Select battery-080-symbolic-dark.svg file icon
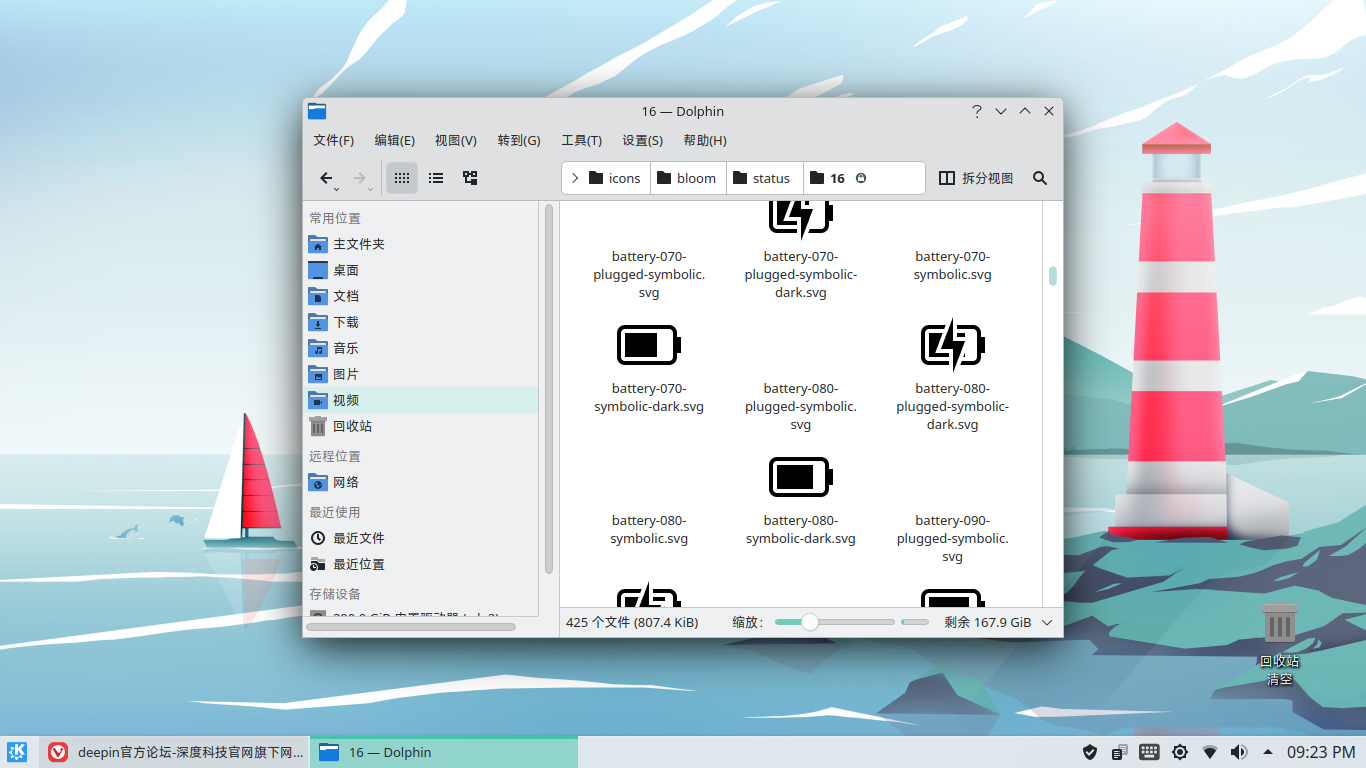This screenshot has width=1366, height=768. tap(800, 477)
